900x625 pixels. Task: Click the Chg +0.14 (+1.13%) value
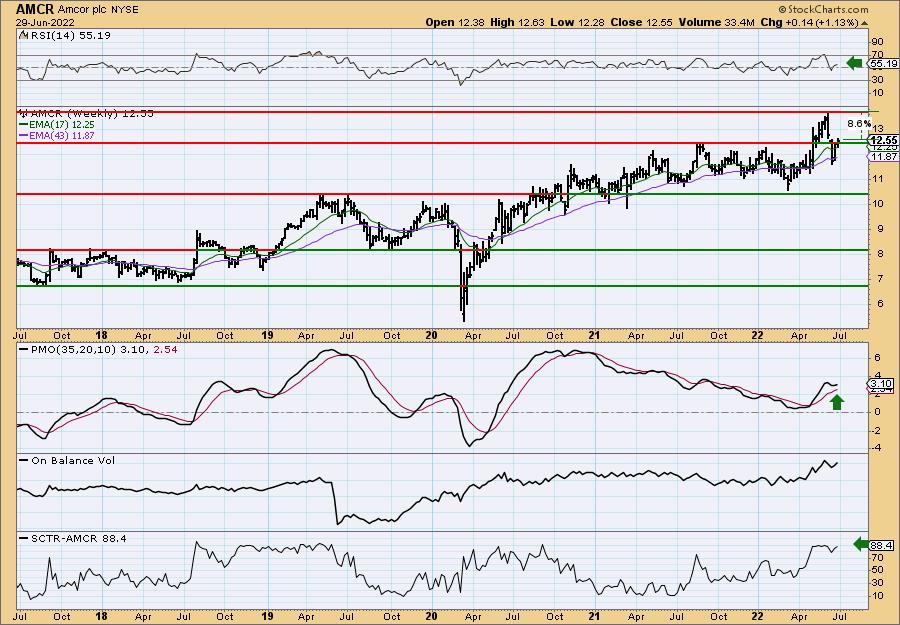(810, 22)
